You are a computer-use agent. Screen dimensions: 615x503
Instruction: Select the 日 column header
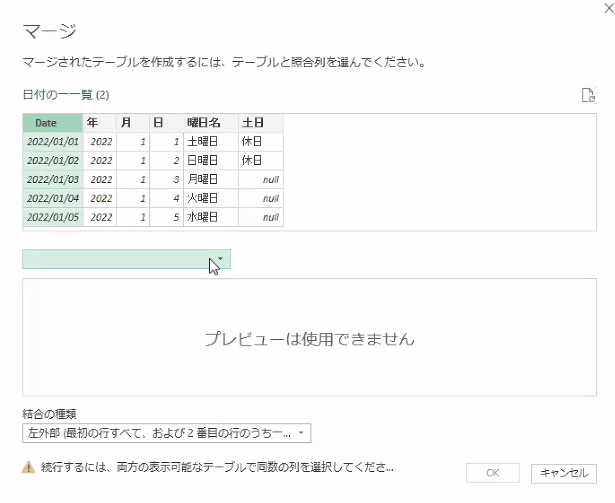click(166, 123)
